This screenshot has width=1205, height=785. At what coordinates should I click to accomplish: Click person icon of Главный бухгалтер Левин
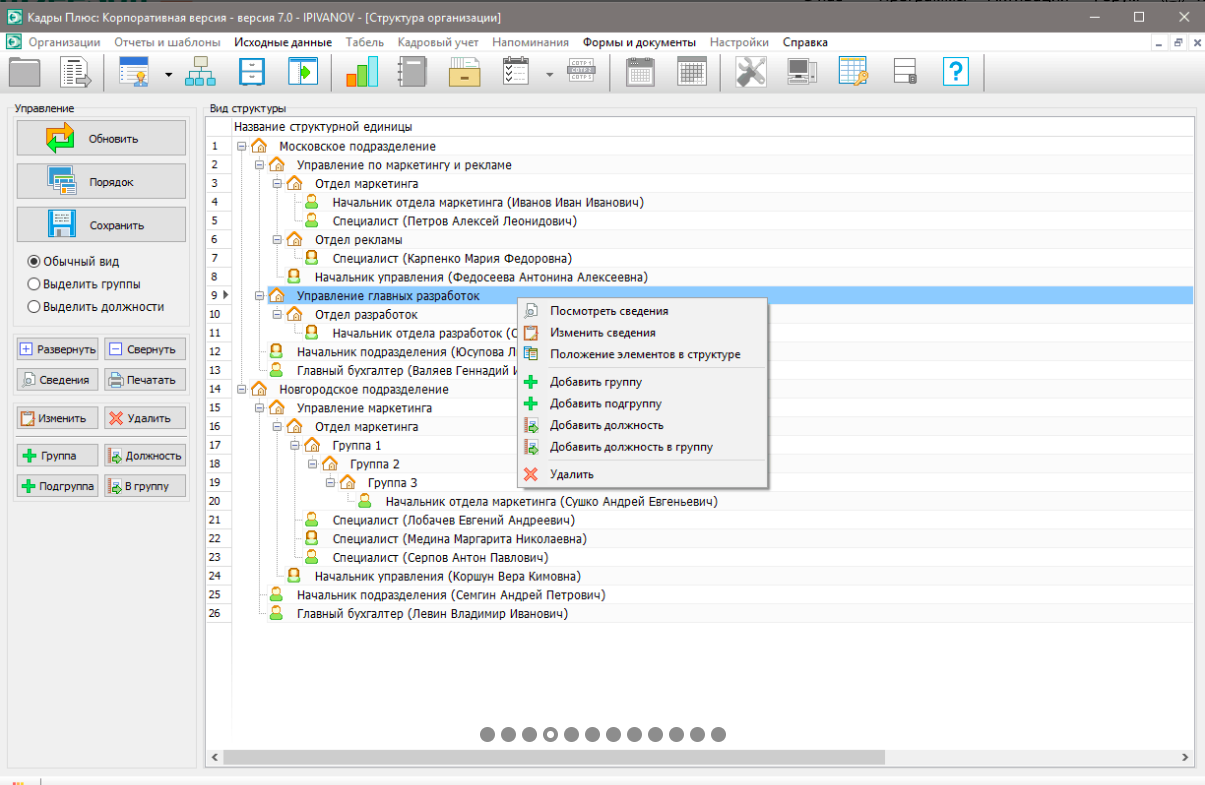pos(276,614)
